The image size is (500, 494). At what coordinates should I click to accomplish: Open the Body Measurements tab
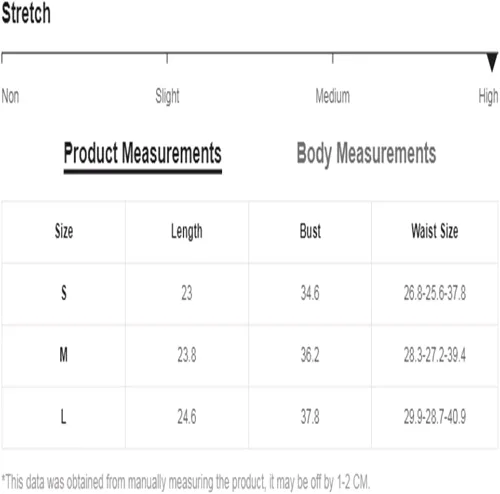tap(366, 154)
